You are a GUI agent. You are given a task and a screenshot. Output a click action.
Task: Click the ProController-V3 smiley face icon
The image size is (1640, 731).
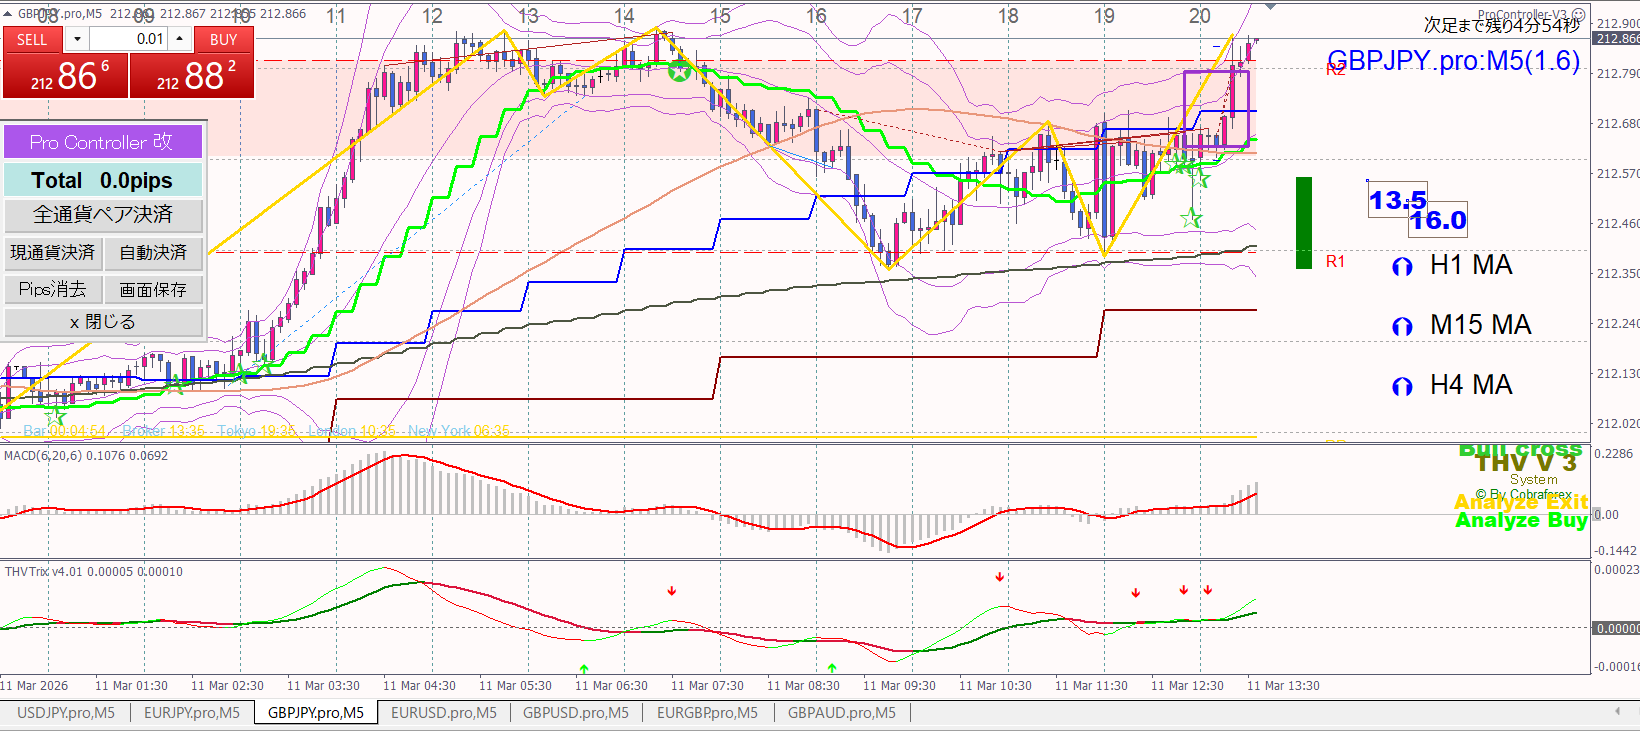(x=1578, y=14)
